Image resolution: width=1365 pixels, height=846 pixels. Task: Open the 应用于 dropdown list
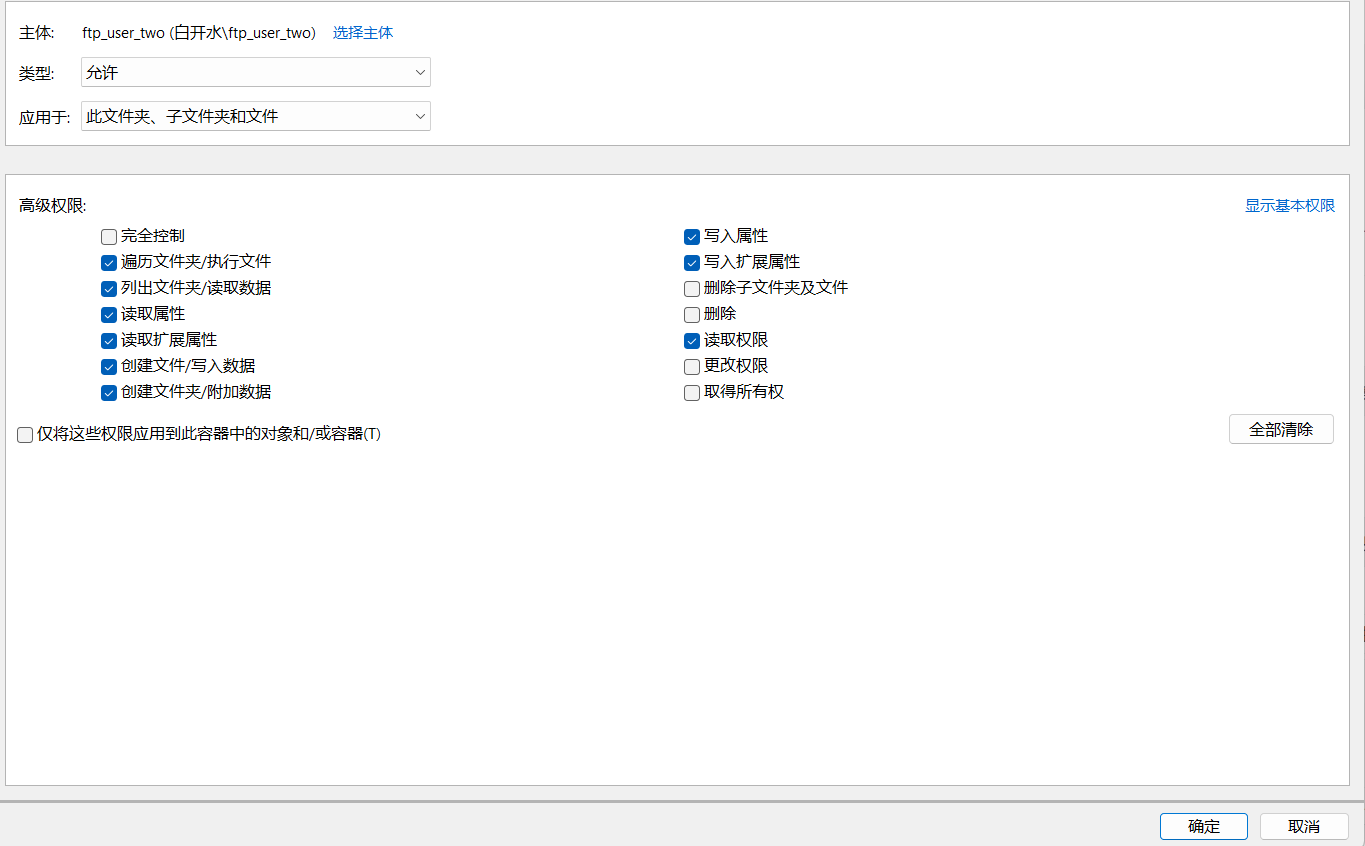(256, 116)
